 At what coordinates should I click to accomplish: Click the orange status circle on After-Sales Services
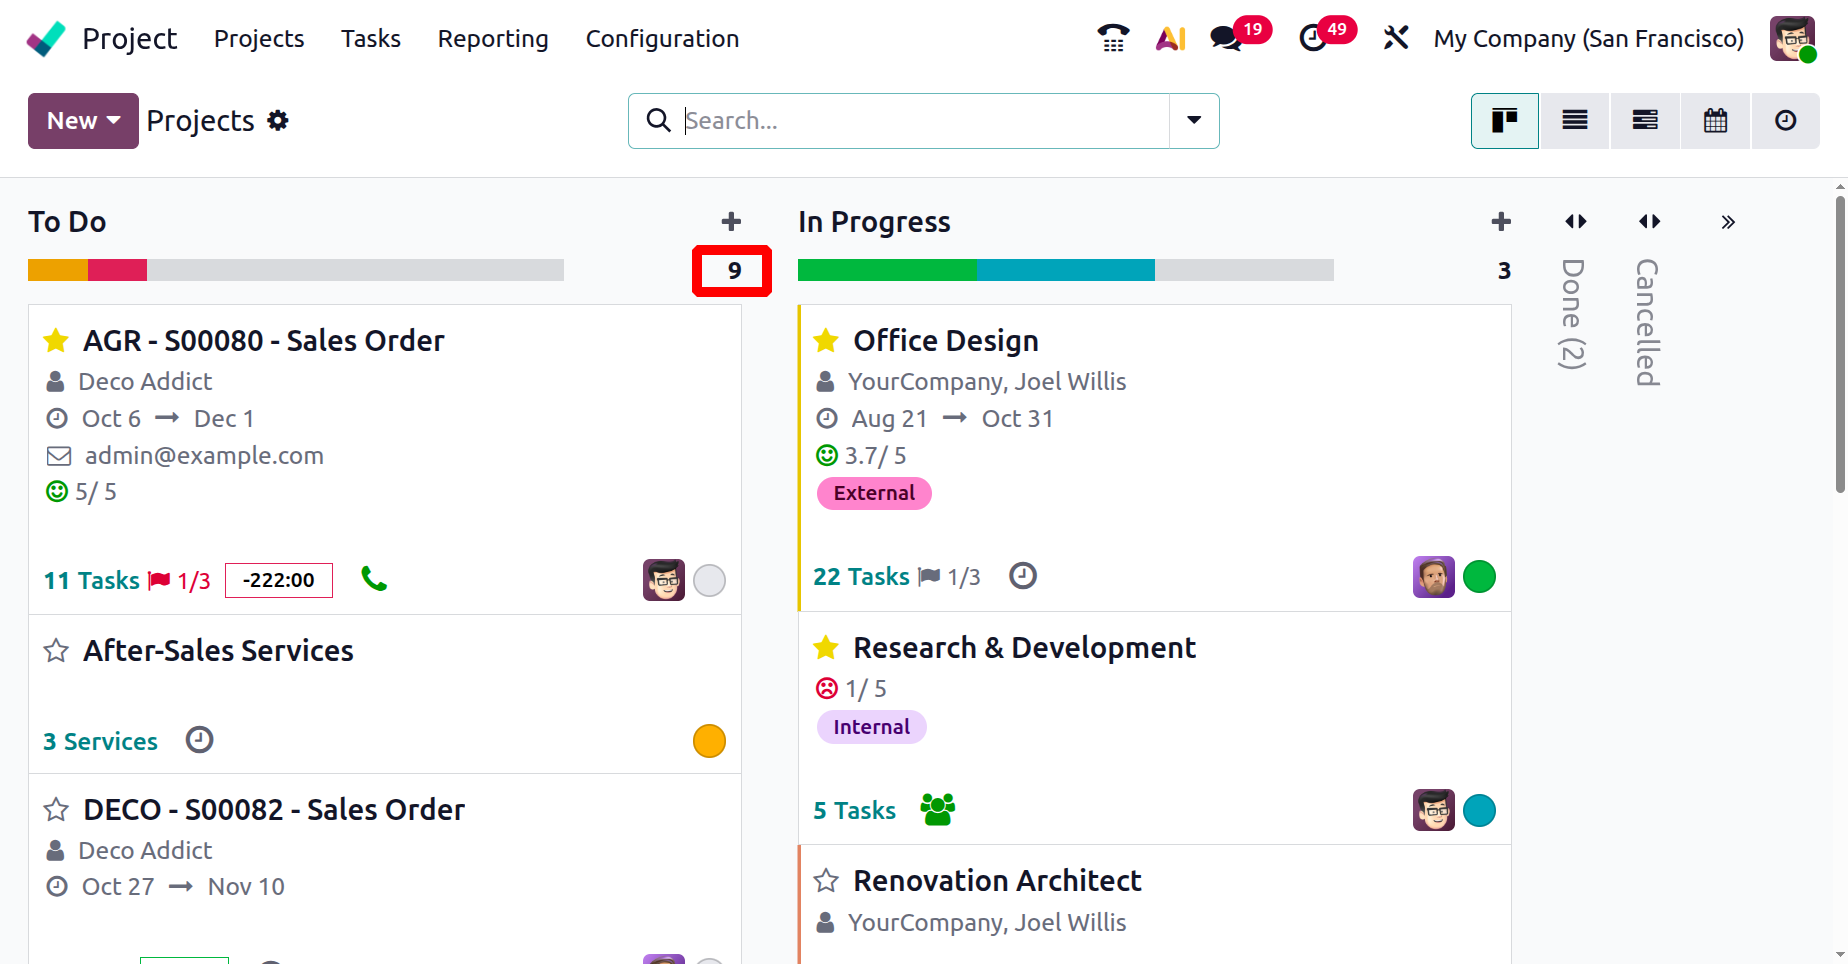(x=709, y=741)
